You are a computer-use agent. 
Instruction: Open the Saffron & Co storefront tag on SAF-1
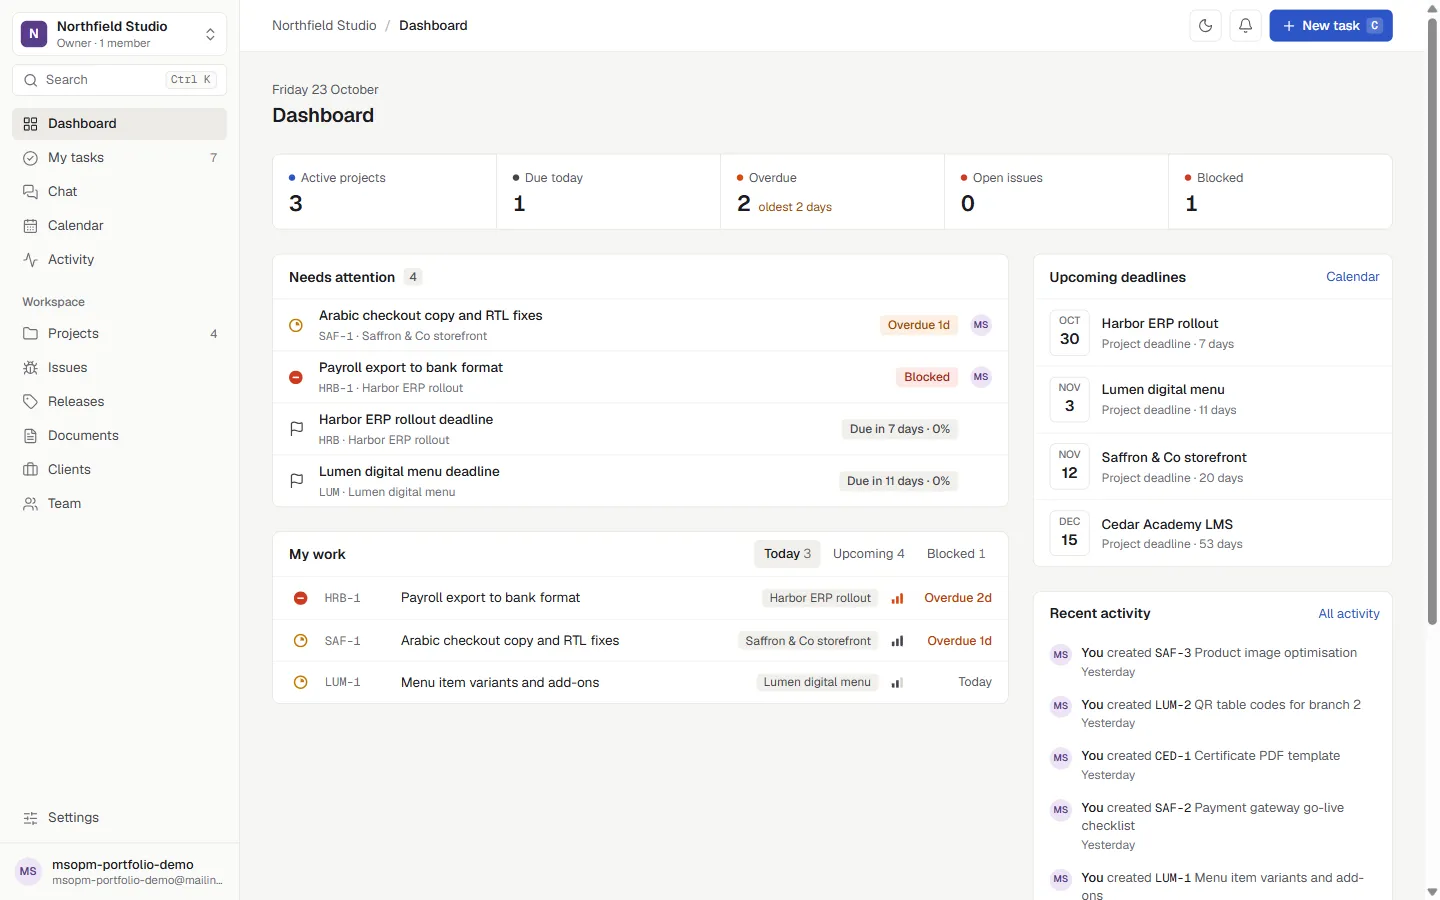pyautogui.click(x=808, y=641)
